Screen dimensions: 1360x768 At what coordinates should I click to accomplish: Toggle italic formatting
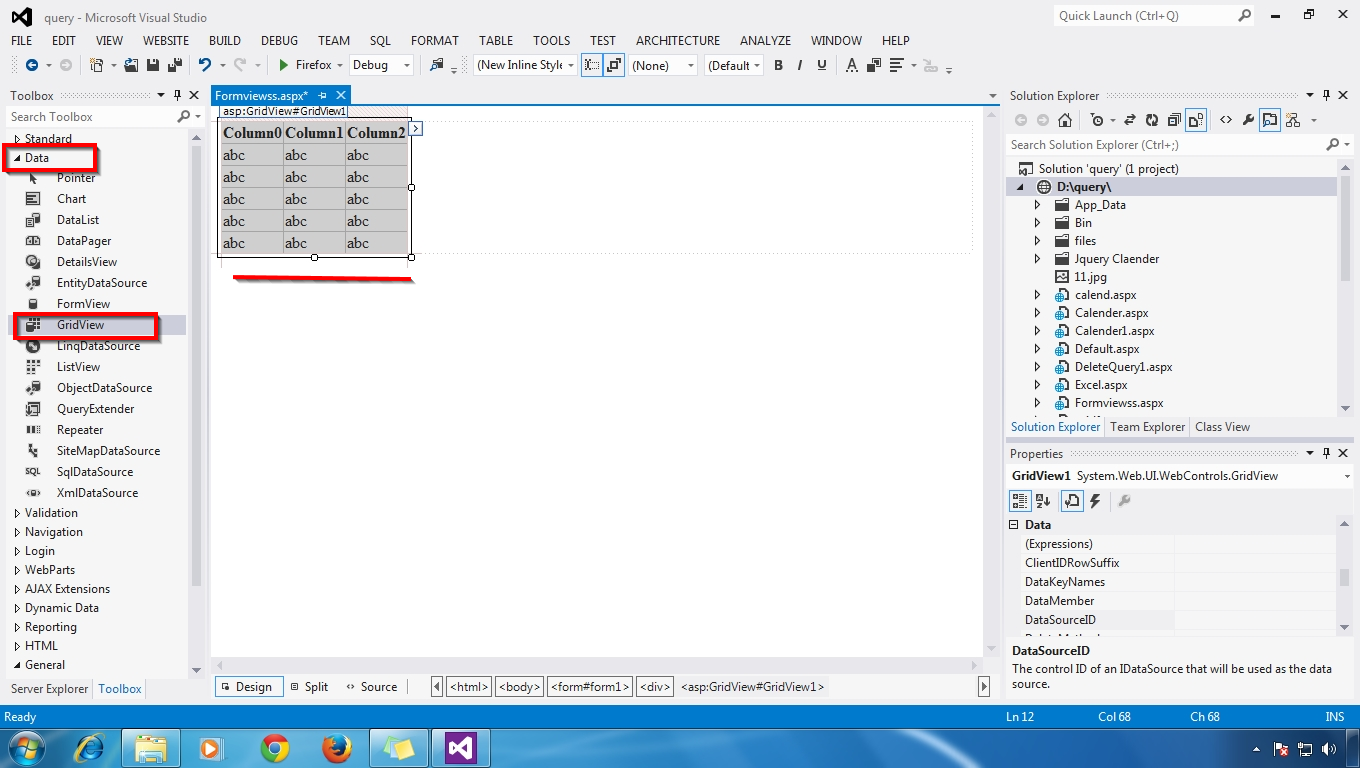pyautogui.click(x=800, y=65)
